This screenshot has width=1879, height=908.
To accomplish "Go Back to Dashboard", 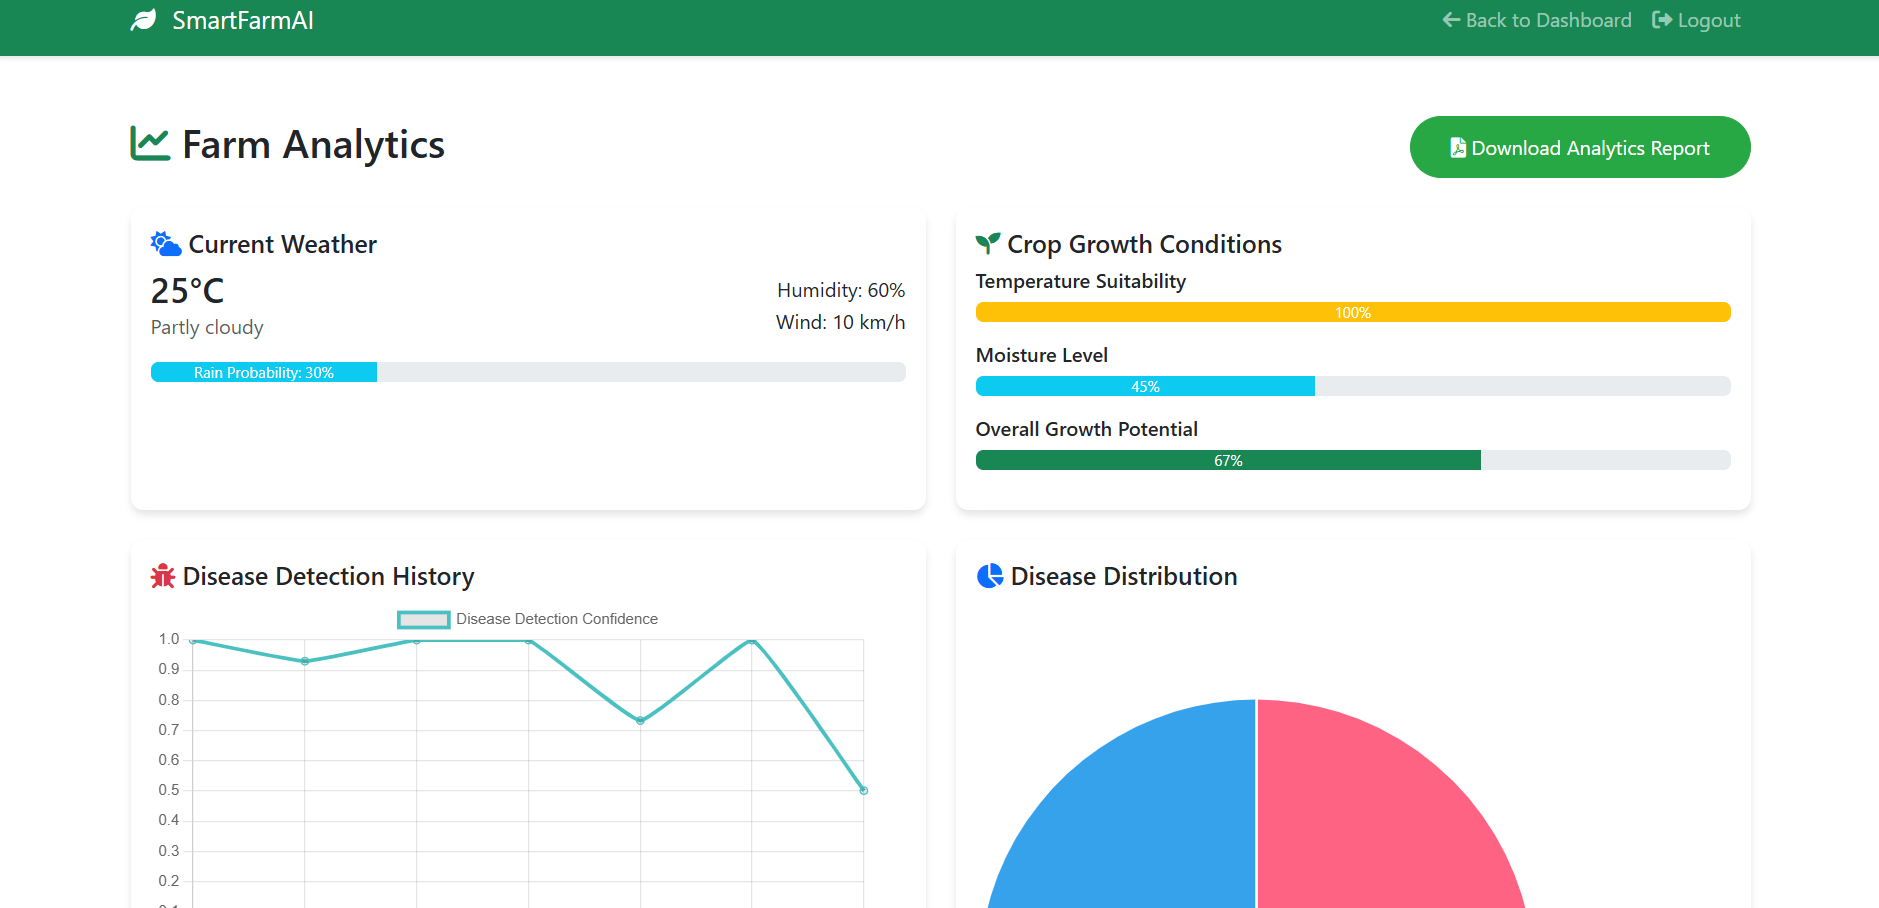I will (1537, 21).
